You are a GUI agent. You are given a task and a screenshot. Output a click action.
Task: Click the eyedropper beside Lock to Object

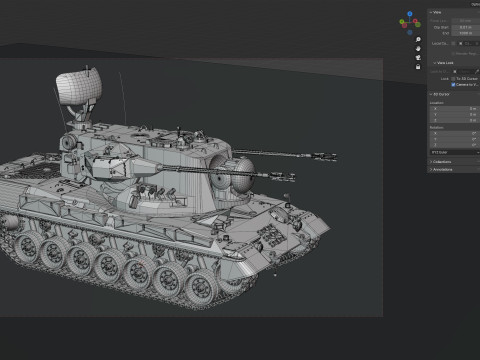click(x=477, y=71)
